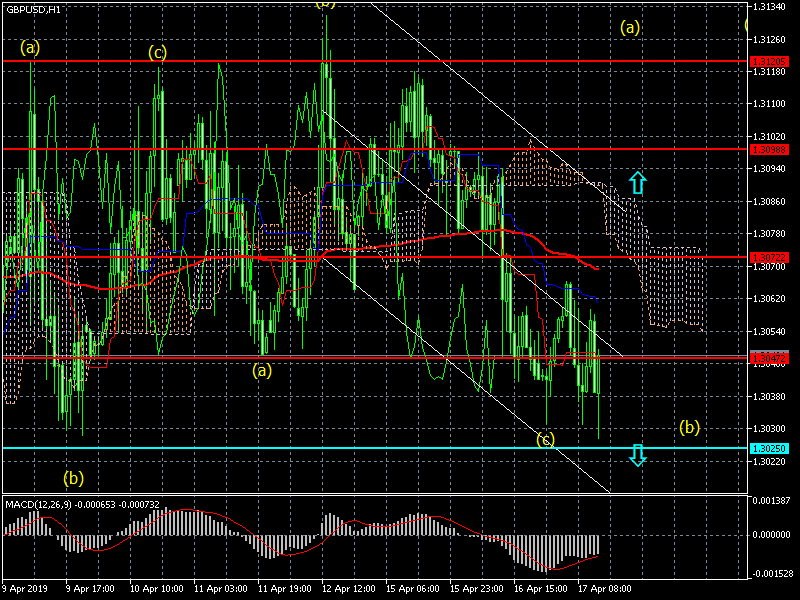Click the (a) wave label at top left
The width and height of the screenshot is (800, 600).
coord(30,46)
